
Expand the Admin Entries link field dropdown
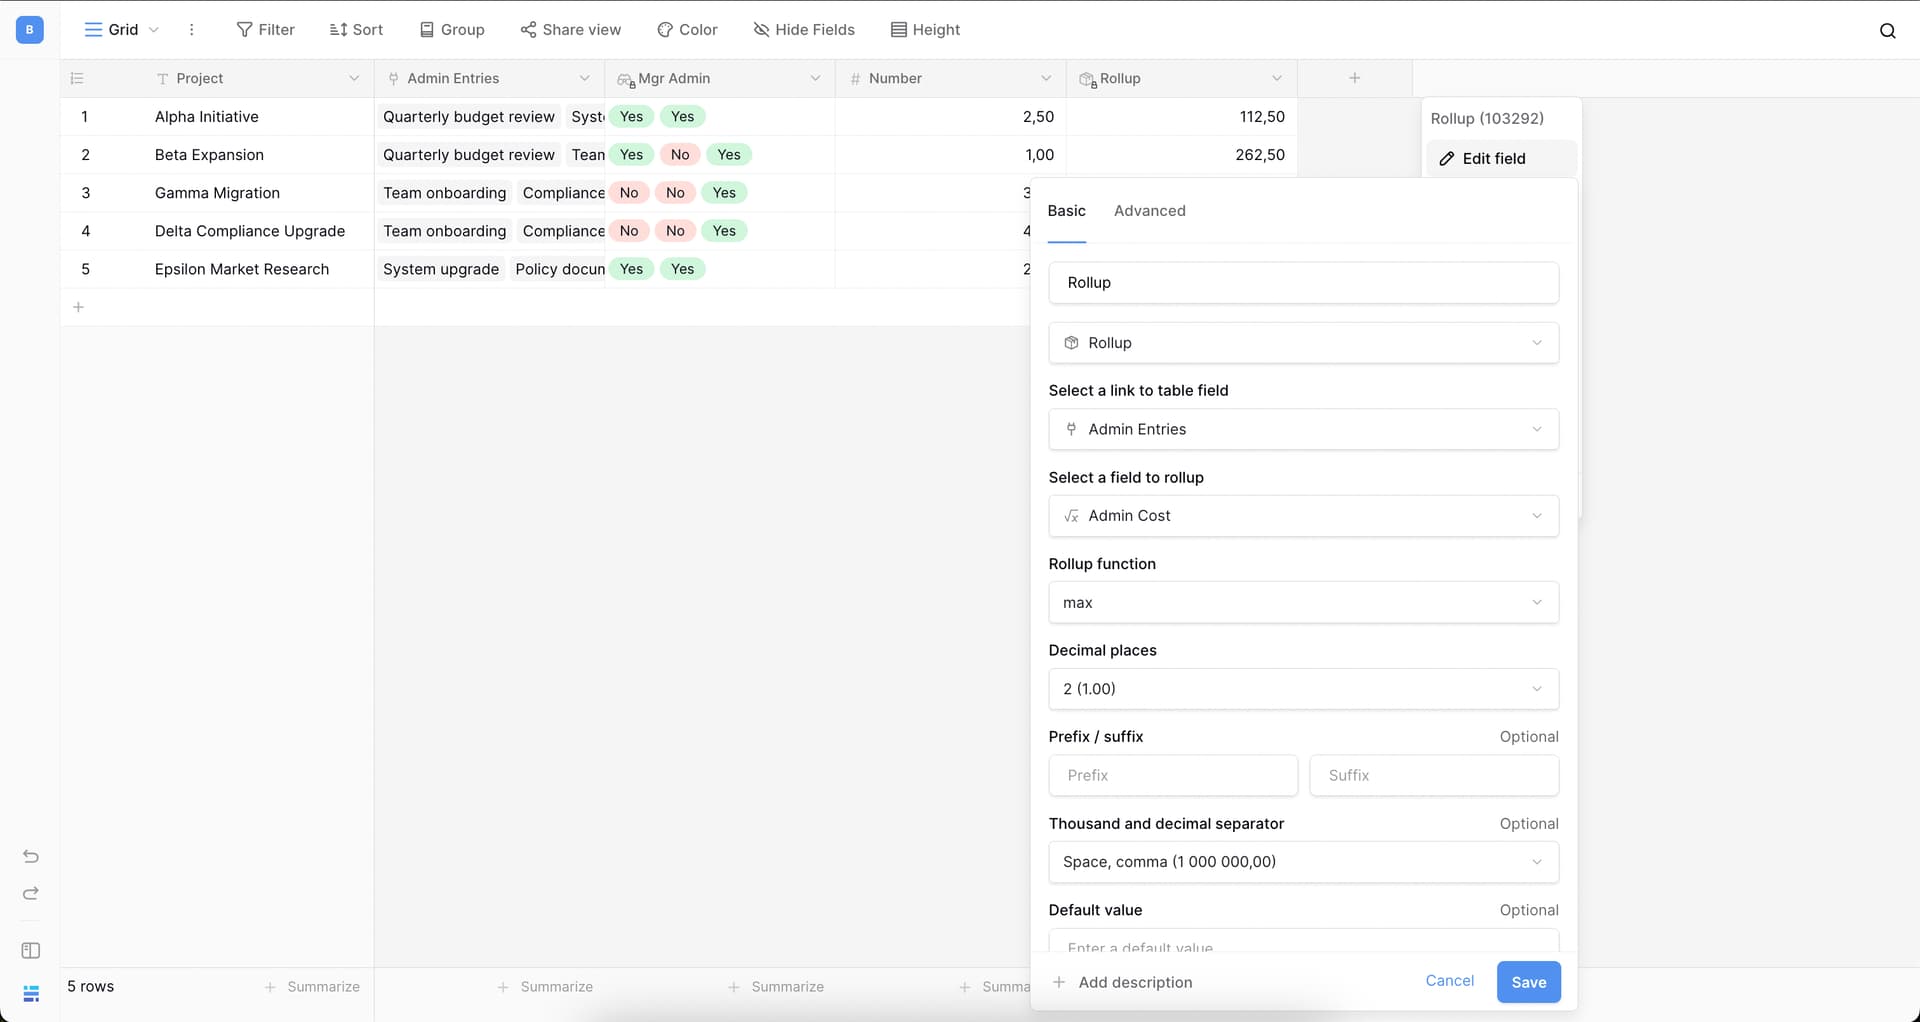[1302, 429]
